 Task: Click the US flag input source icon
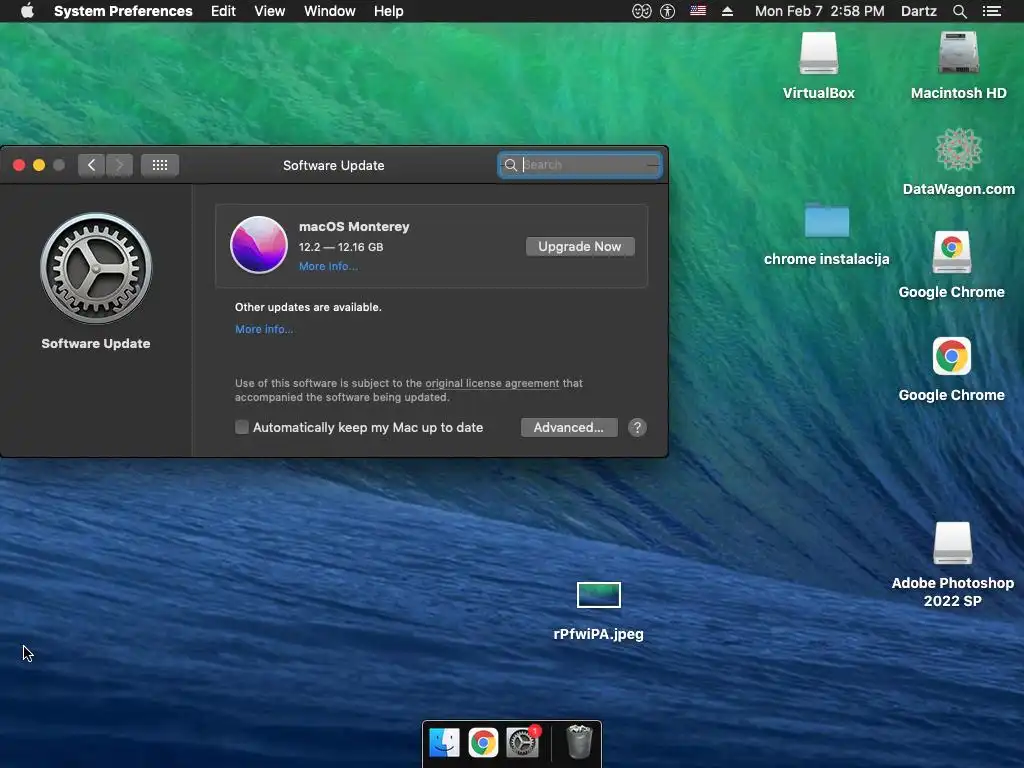pyautogui.click(x=697, y=11)
